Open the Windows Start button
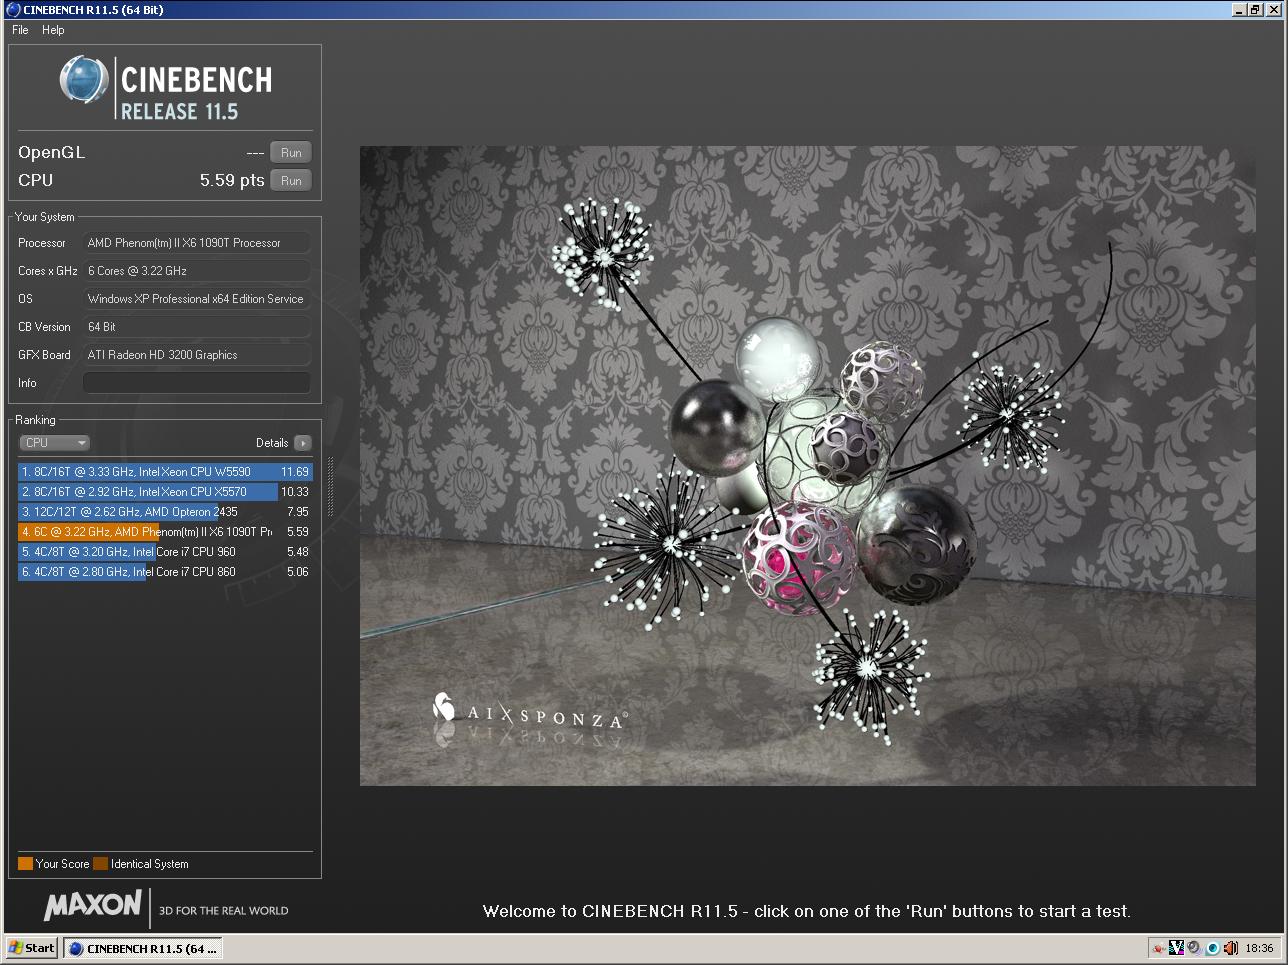This screenshot has width=1288, height=965. point(31,948)
